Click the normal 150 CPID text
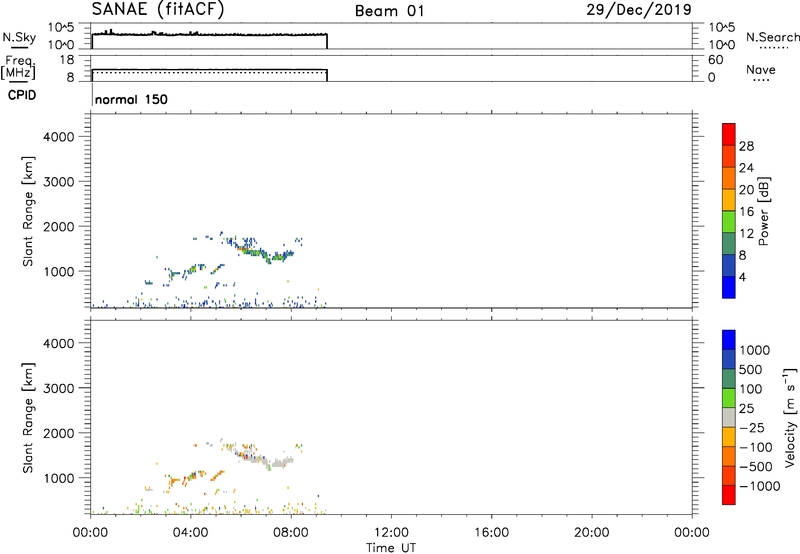Image resolution: width=800 pixels, height=554 pixels. coord(131,99)
